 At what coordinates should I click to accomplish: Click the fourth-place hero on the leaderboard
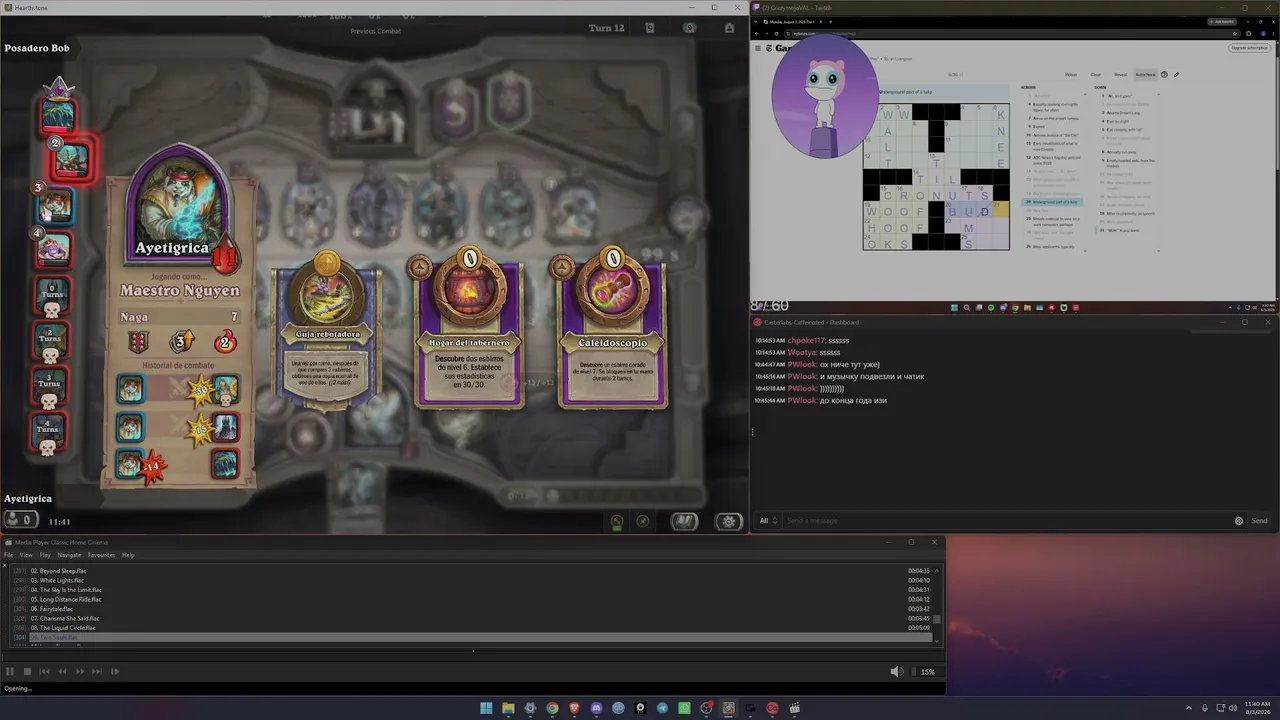point(54,248)
